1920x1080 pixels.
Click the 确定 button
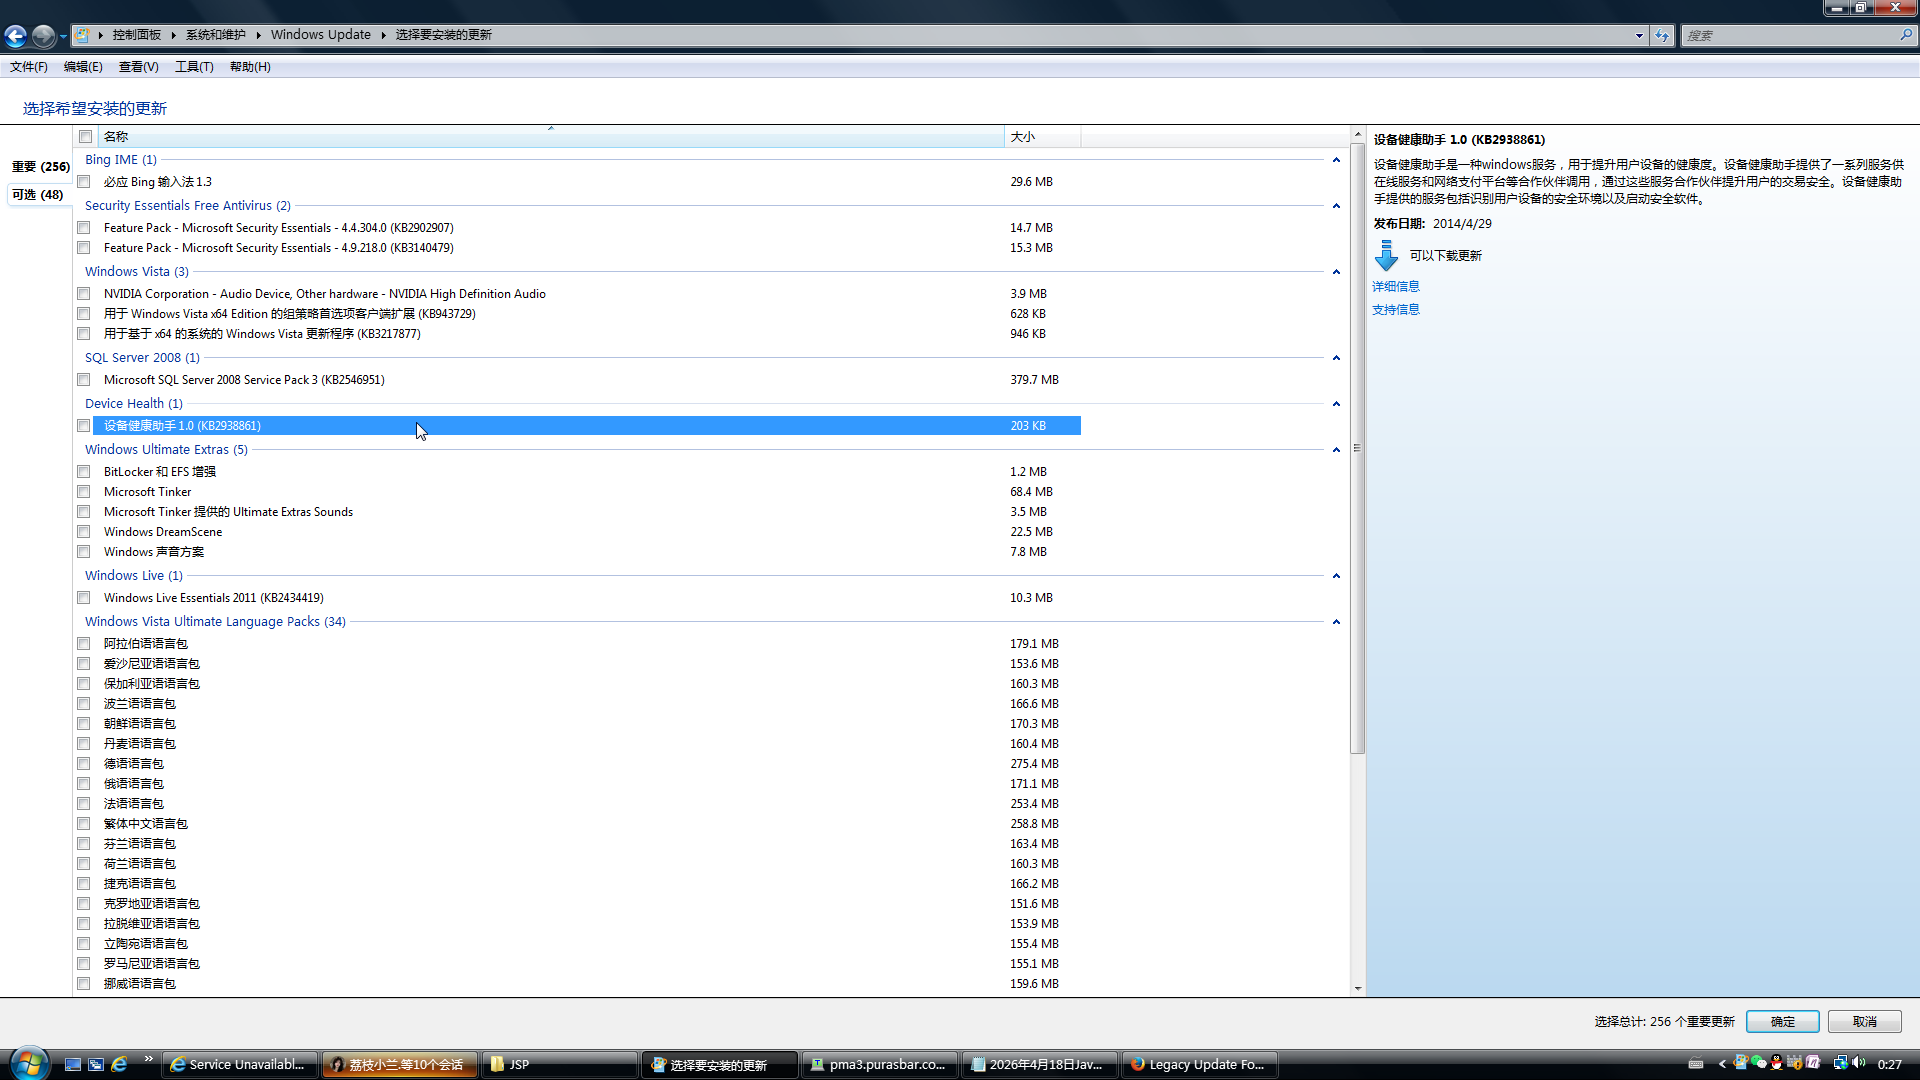(x=1782, y=1021)
